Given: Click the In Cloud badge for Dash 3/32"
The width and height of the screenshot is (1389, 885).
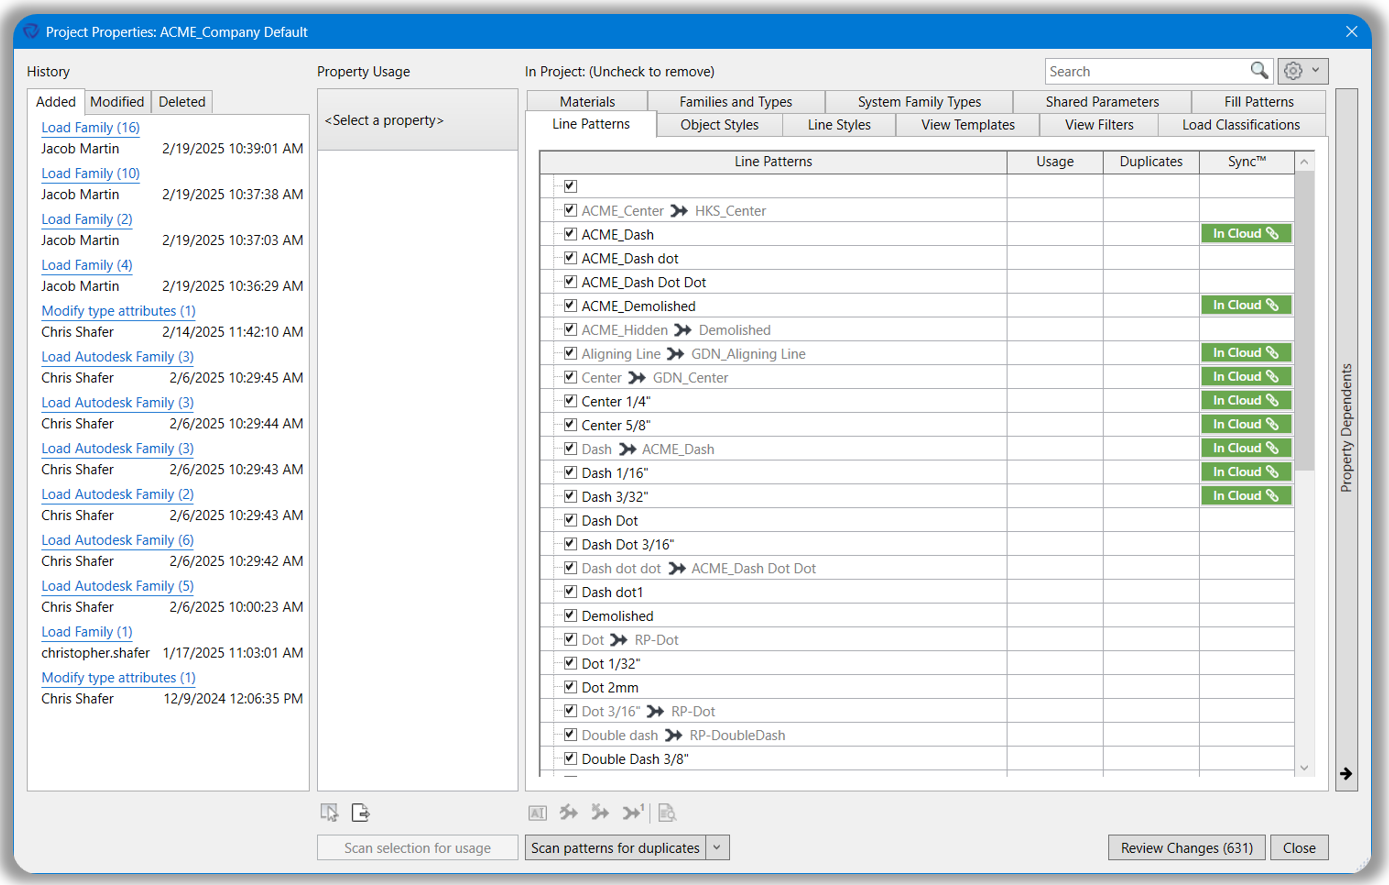Looking at the screenshot, I should (x=1246, y=496).
